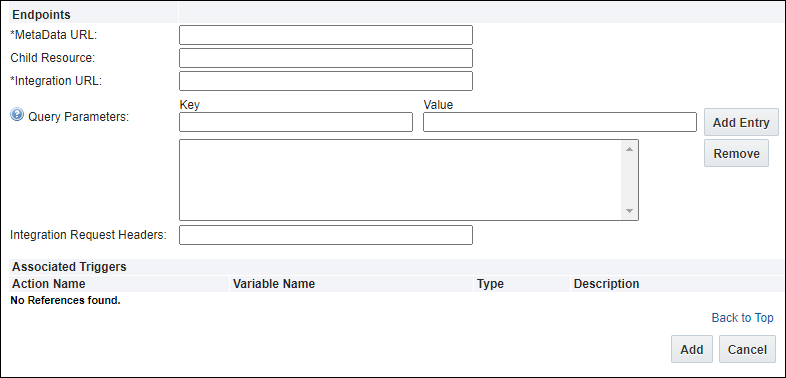Image resolution: width=786 pixels, height=378 pixels.
Task: Focus the Child Resource text box
Action: click(326, 58)
